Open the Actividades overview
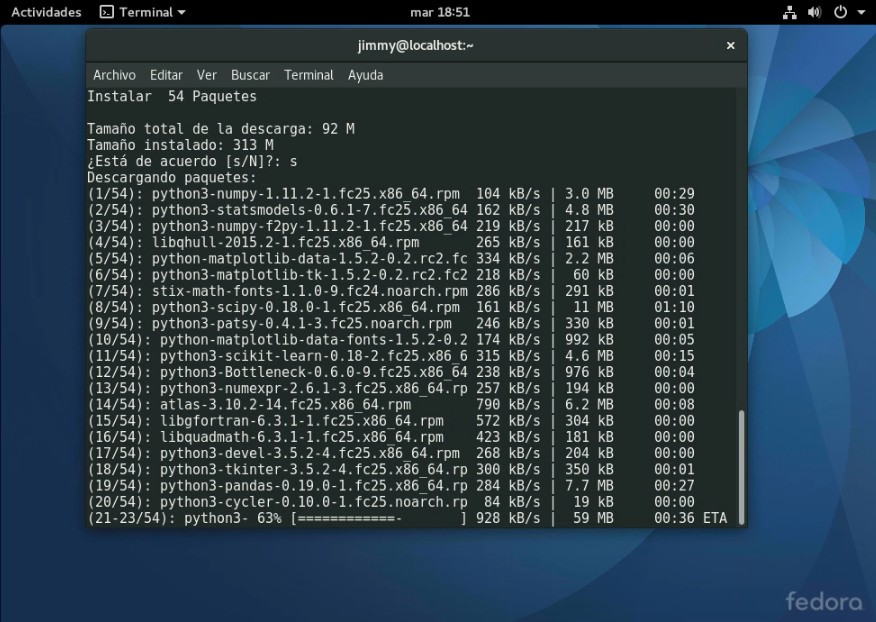Viewport: 876px width, 622px height. tap(46, 12)
